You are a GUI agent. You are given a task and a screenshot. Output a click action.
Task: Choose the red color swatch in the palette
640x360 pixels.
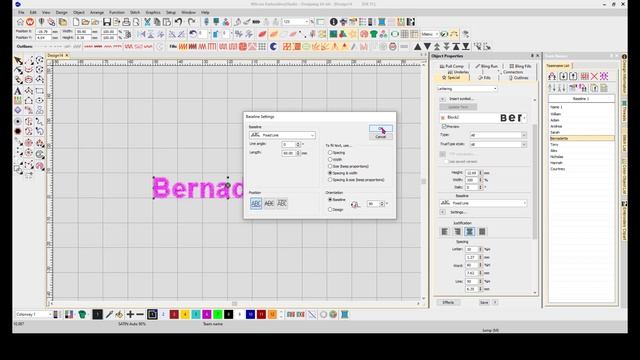click(x=174, y=314)
